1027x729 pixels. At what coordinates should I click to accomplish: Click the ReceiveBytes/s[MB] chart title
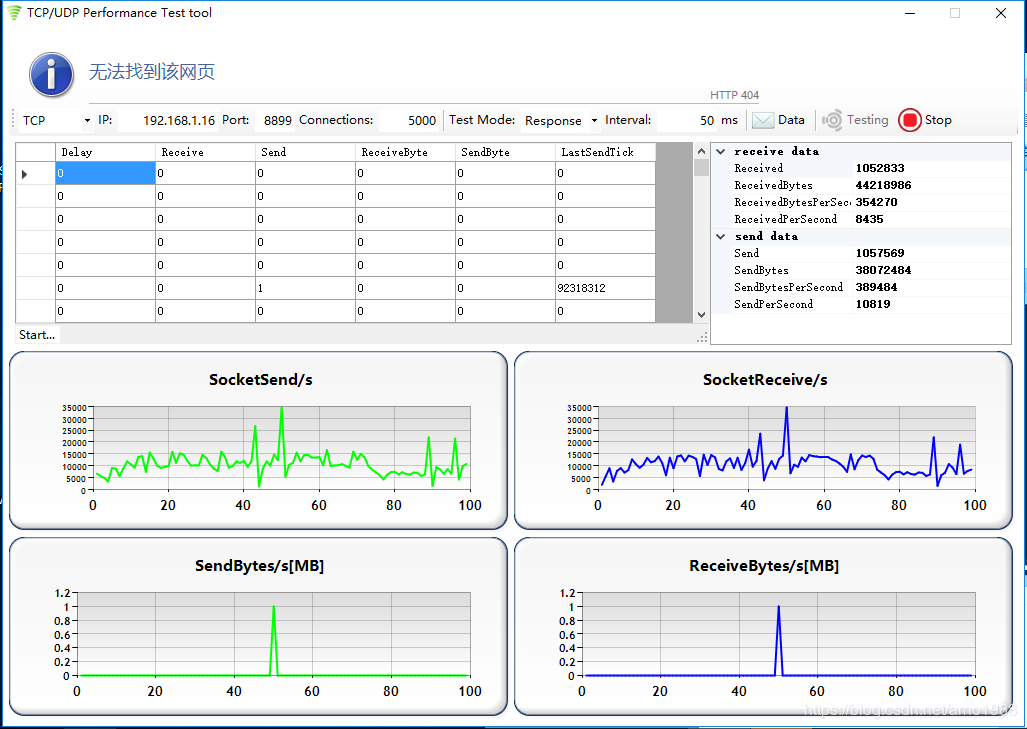764,566
